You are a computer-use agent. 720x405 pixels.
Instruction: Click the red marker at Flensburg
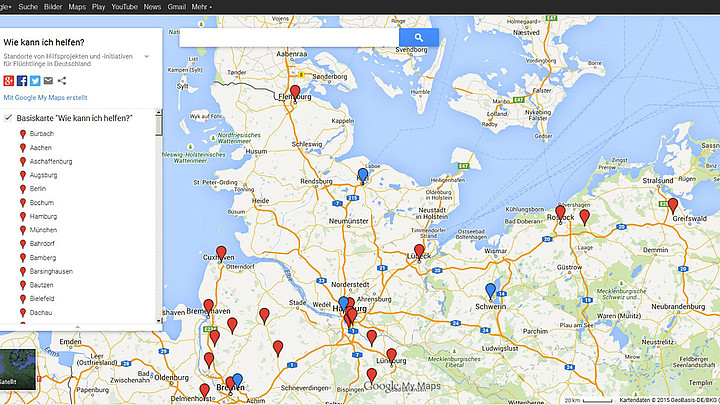point(295,91)
